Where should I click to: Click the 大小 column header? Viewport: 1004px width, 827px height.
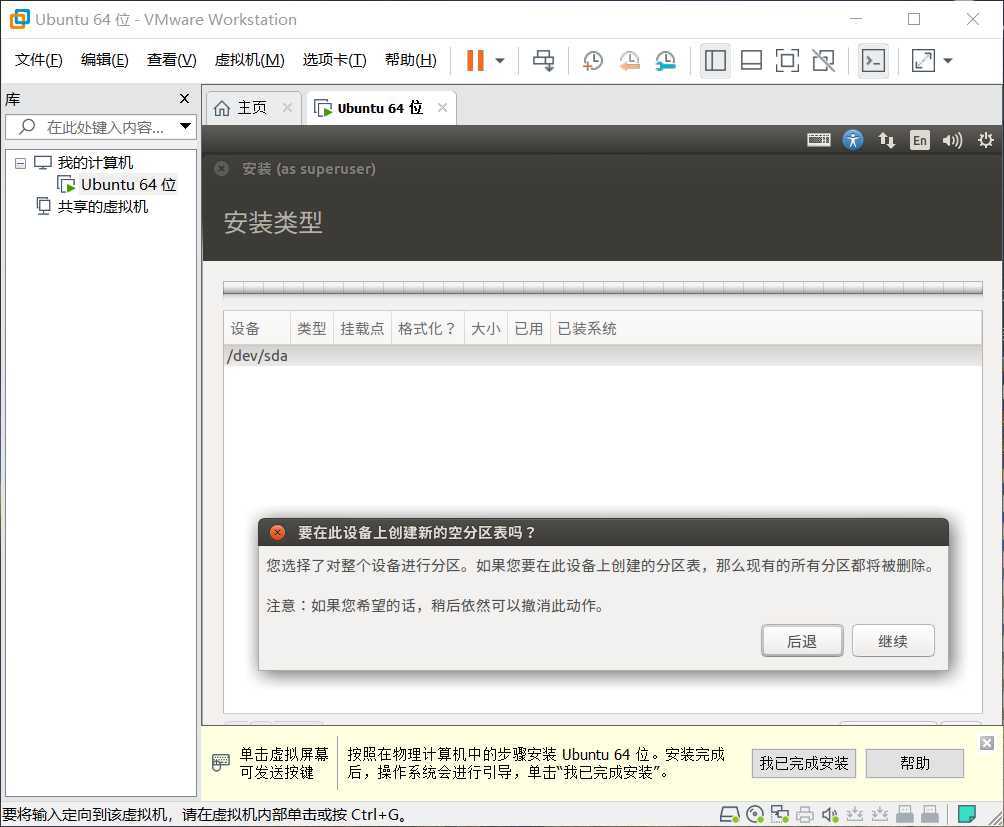[486, 328]
